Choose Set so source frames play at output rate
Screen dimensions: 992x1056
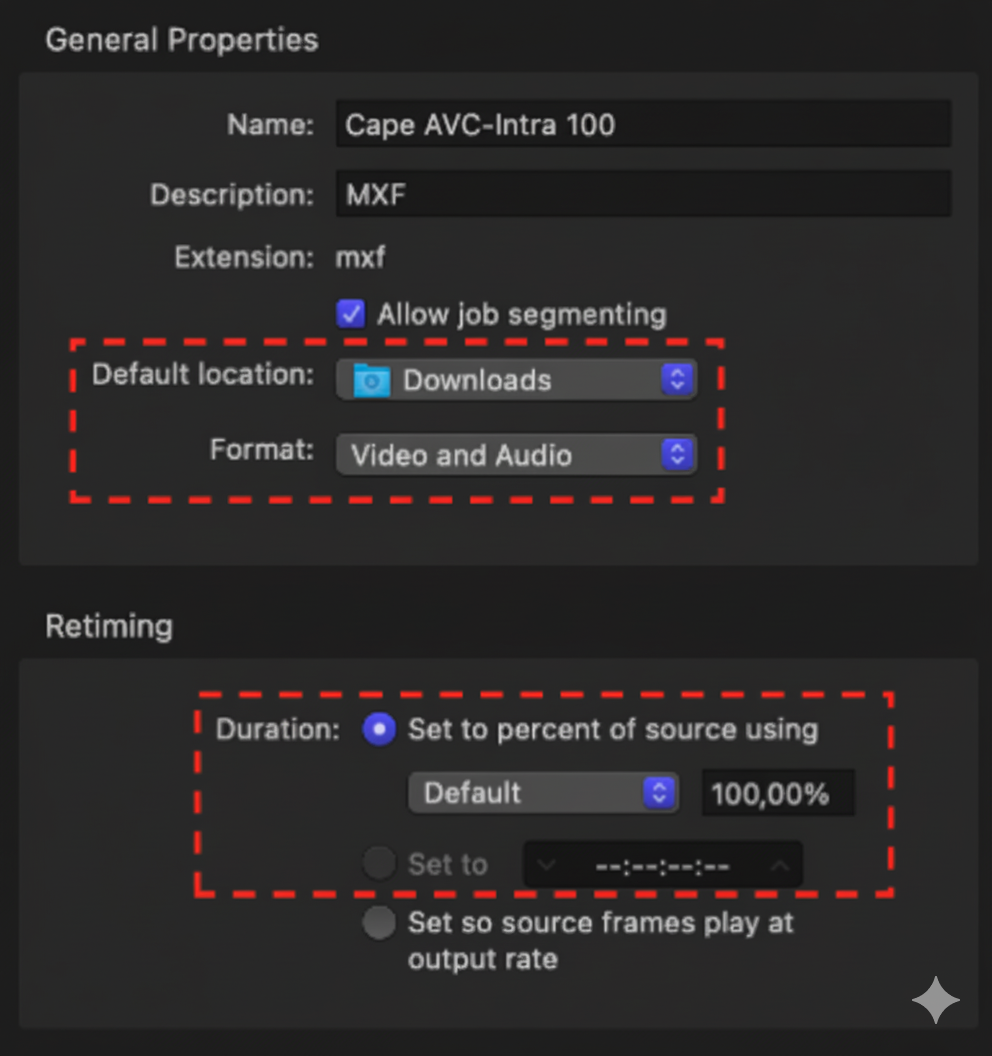point(379,923)
